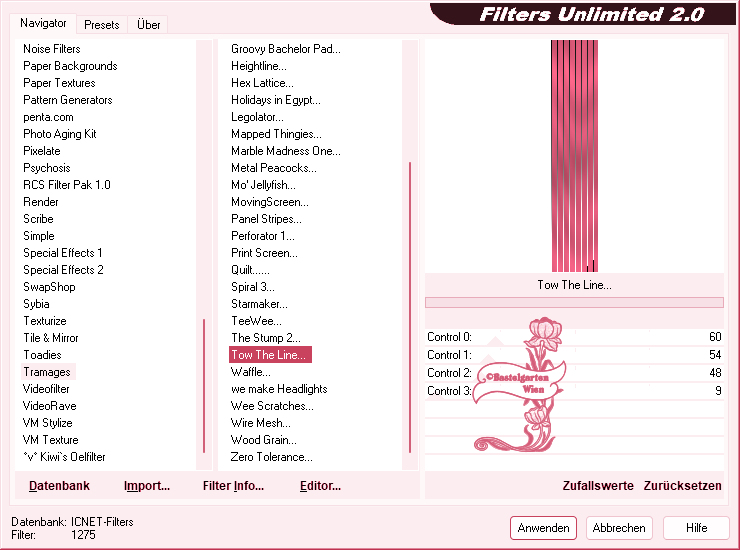Select Paper Backgrounds category
Screen dimensions: 740x550
pyautogui.click(x=70, y=66)
